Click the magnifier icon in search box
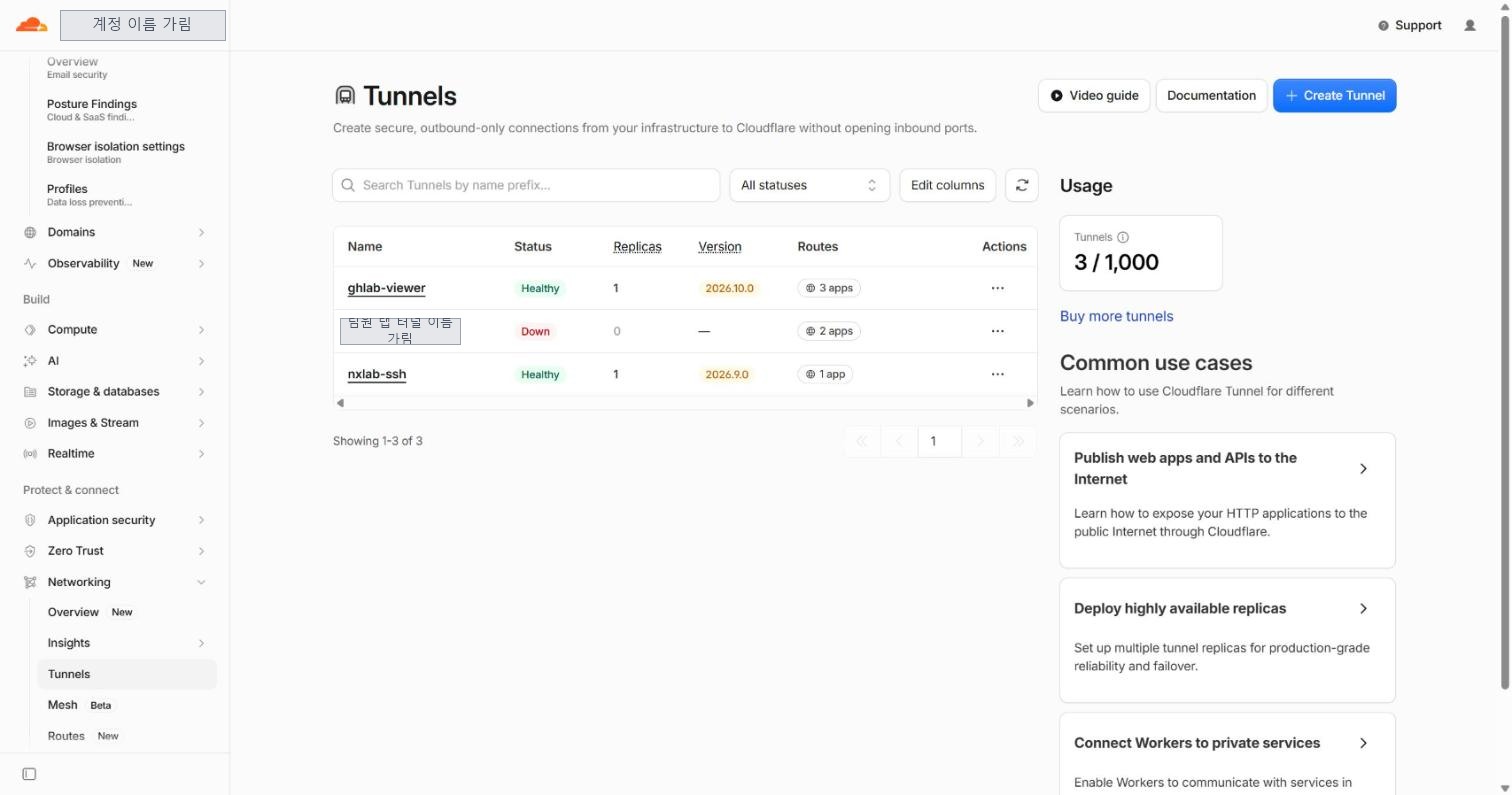The image size is (1512, 795). pos(348,185)
